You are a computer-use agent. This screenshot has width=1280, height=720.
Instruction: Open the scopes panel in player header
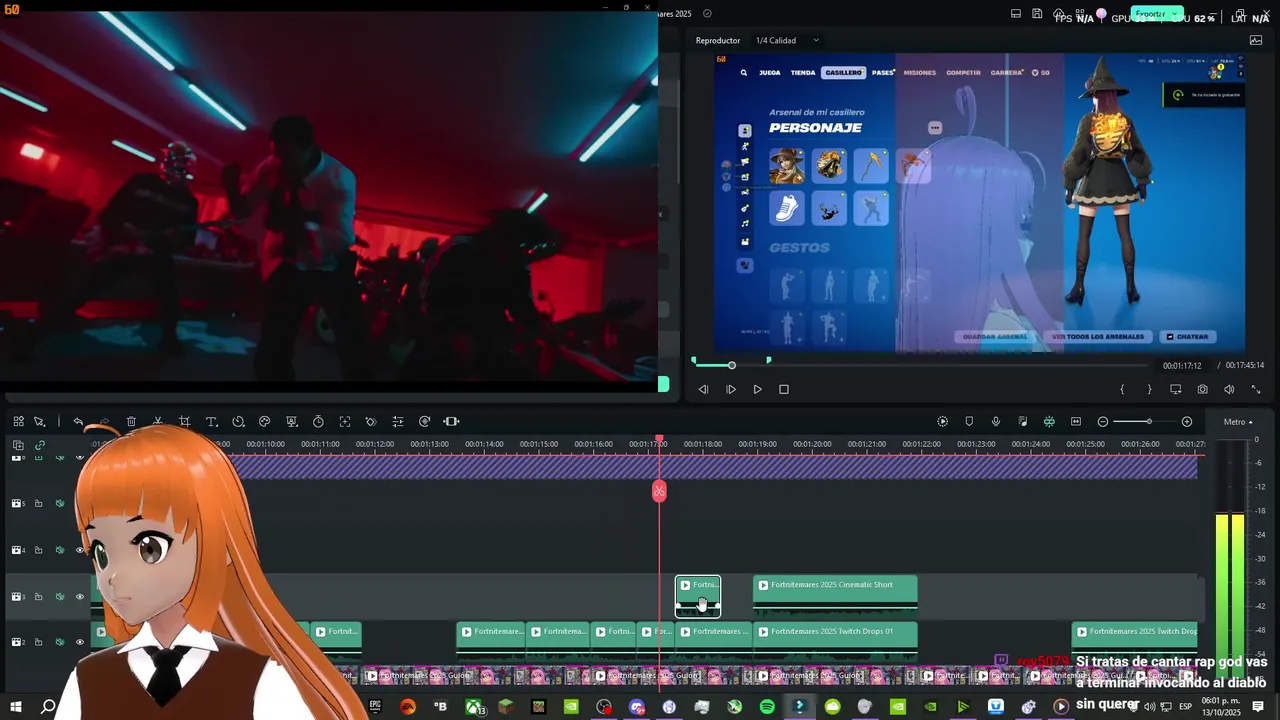(x=1256, y=41)
